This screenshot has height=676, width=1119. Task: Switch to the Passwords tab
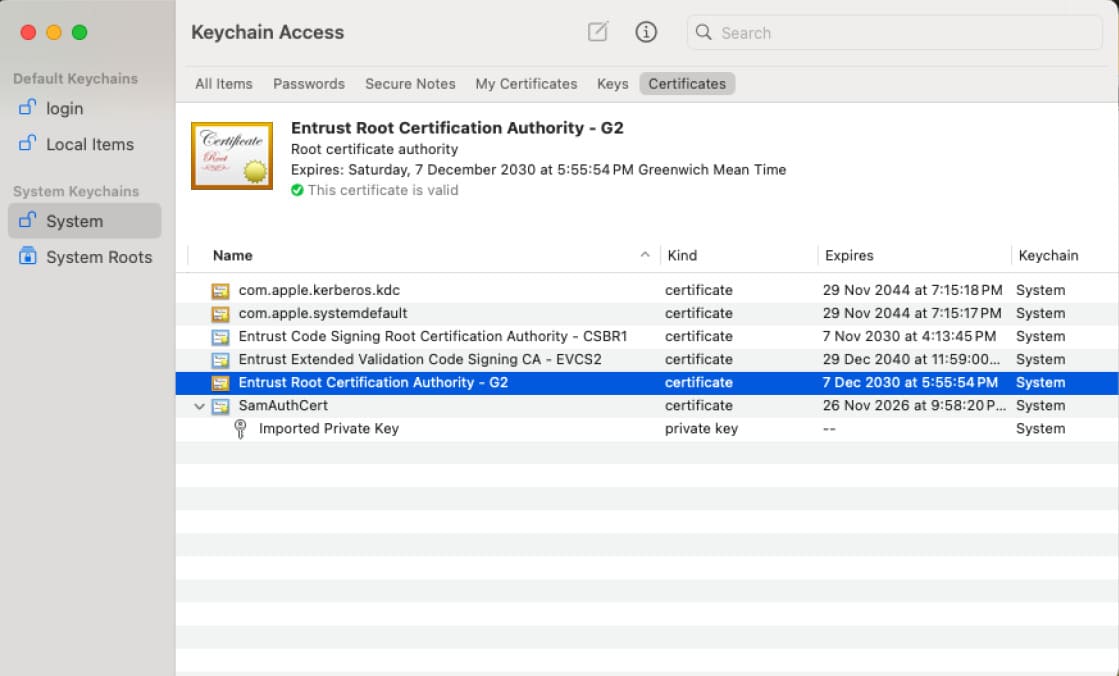308,84
